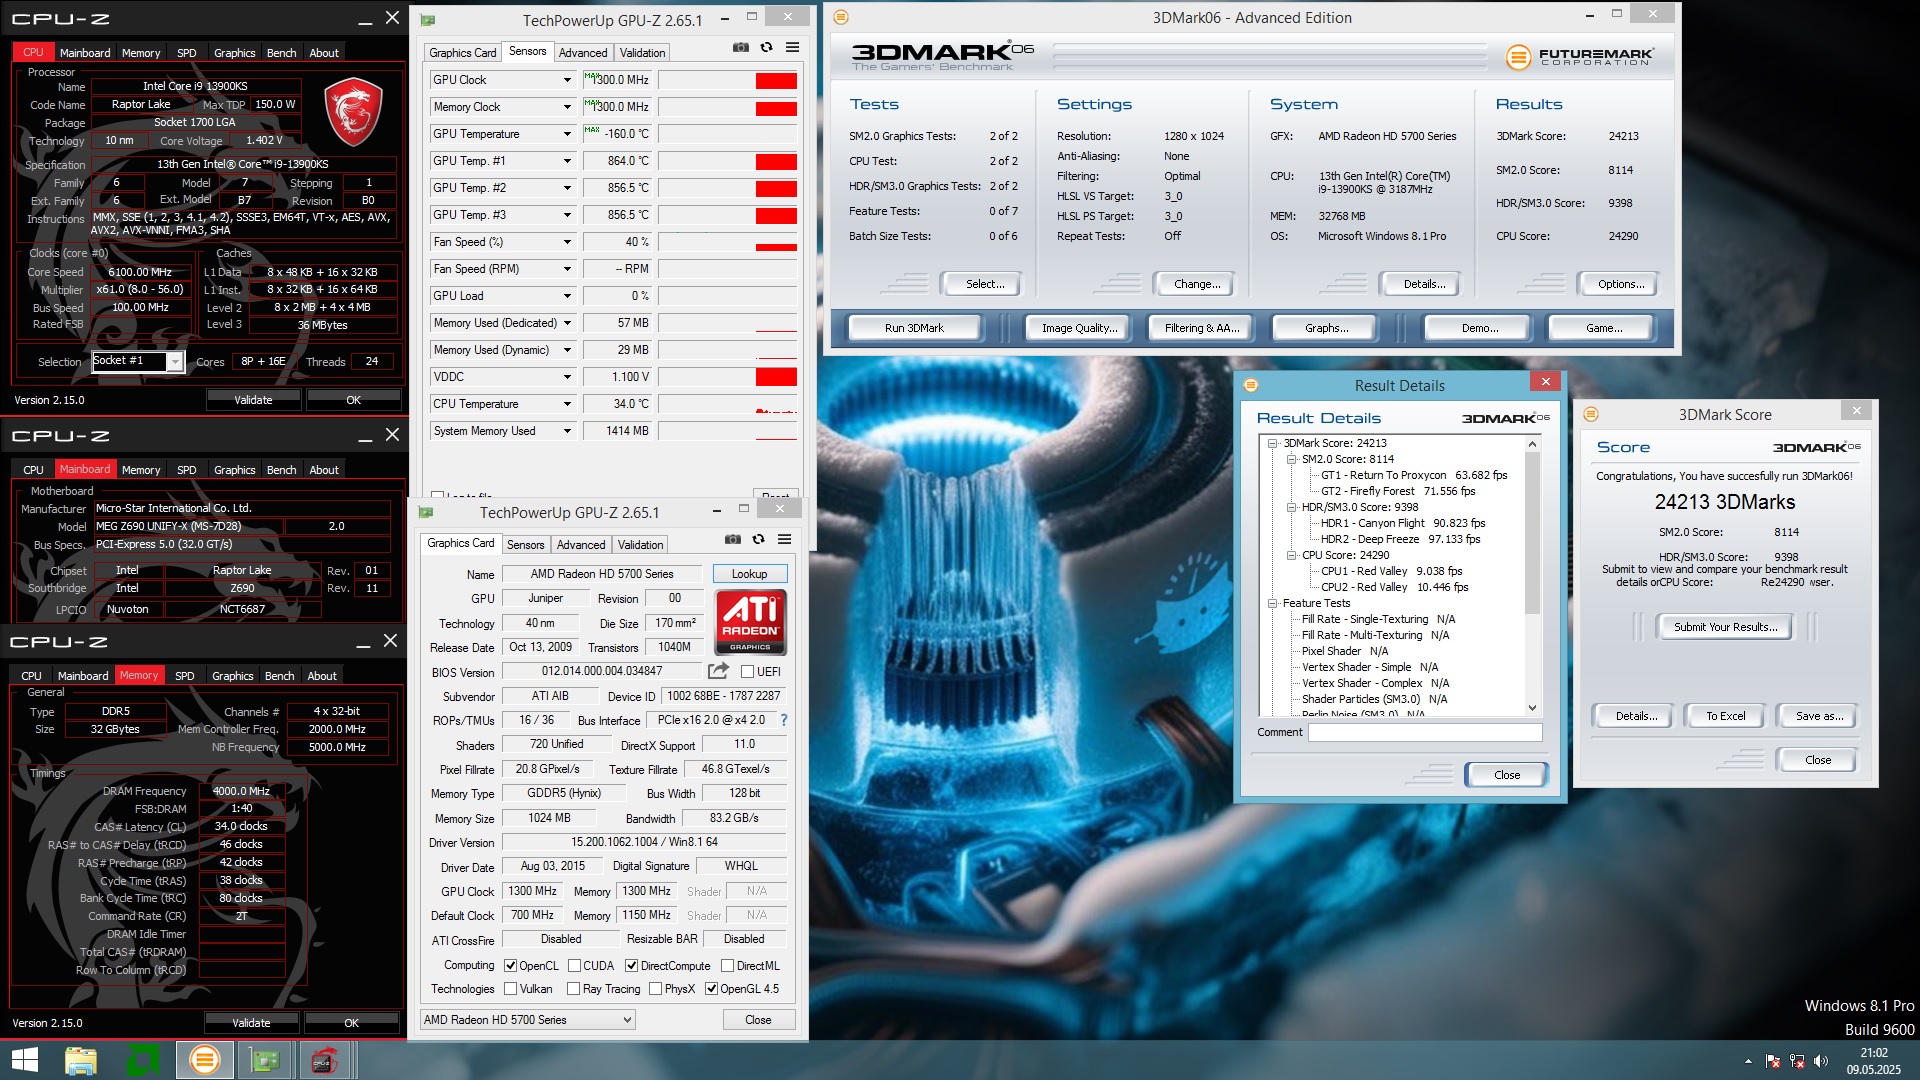Take screenshot with GPU-Z Sensors camera icon

pos(740,47)
